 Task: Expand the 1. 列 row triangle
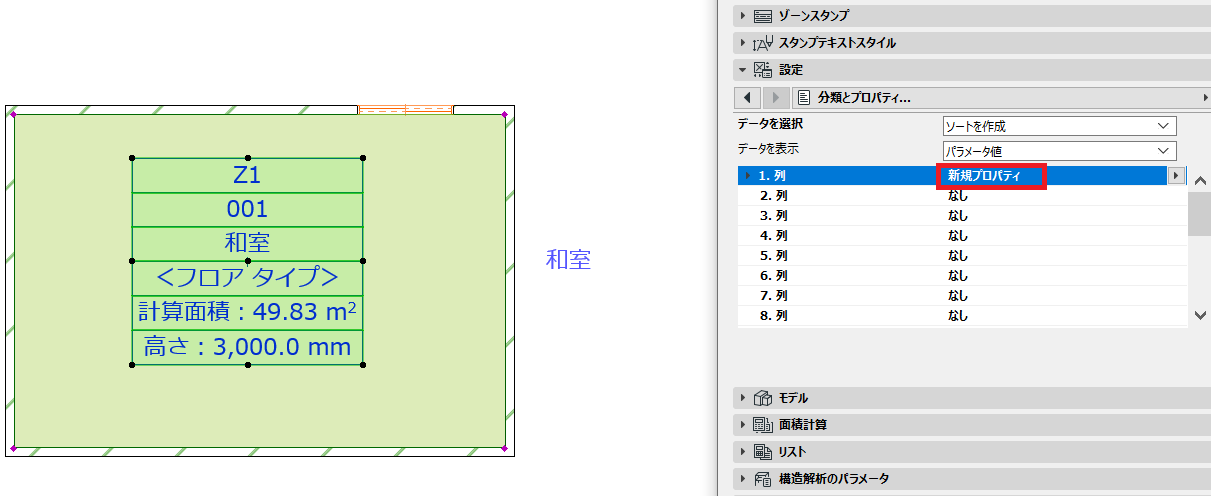748,176
